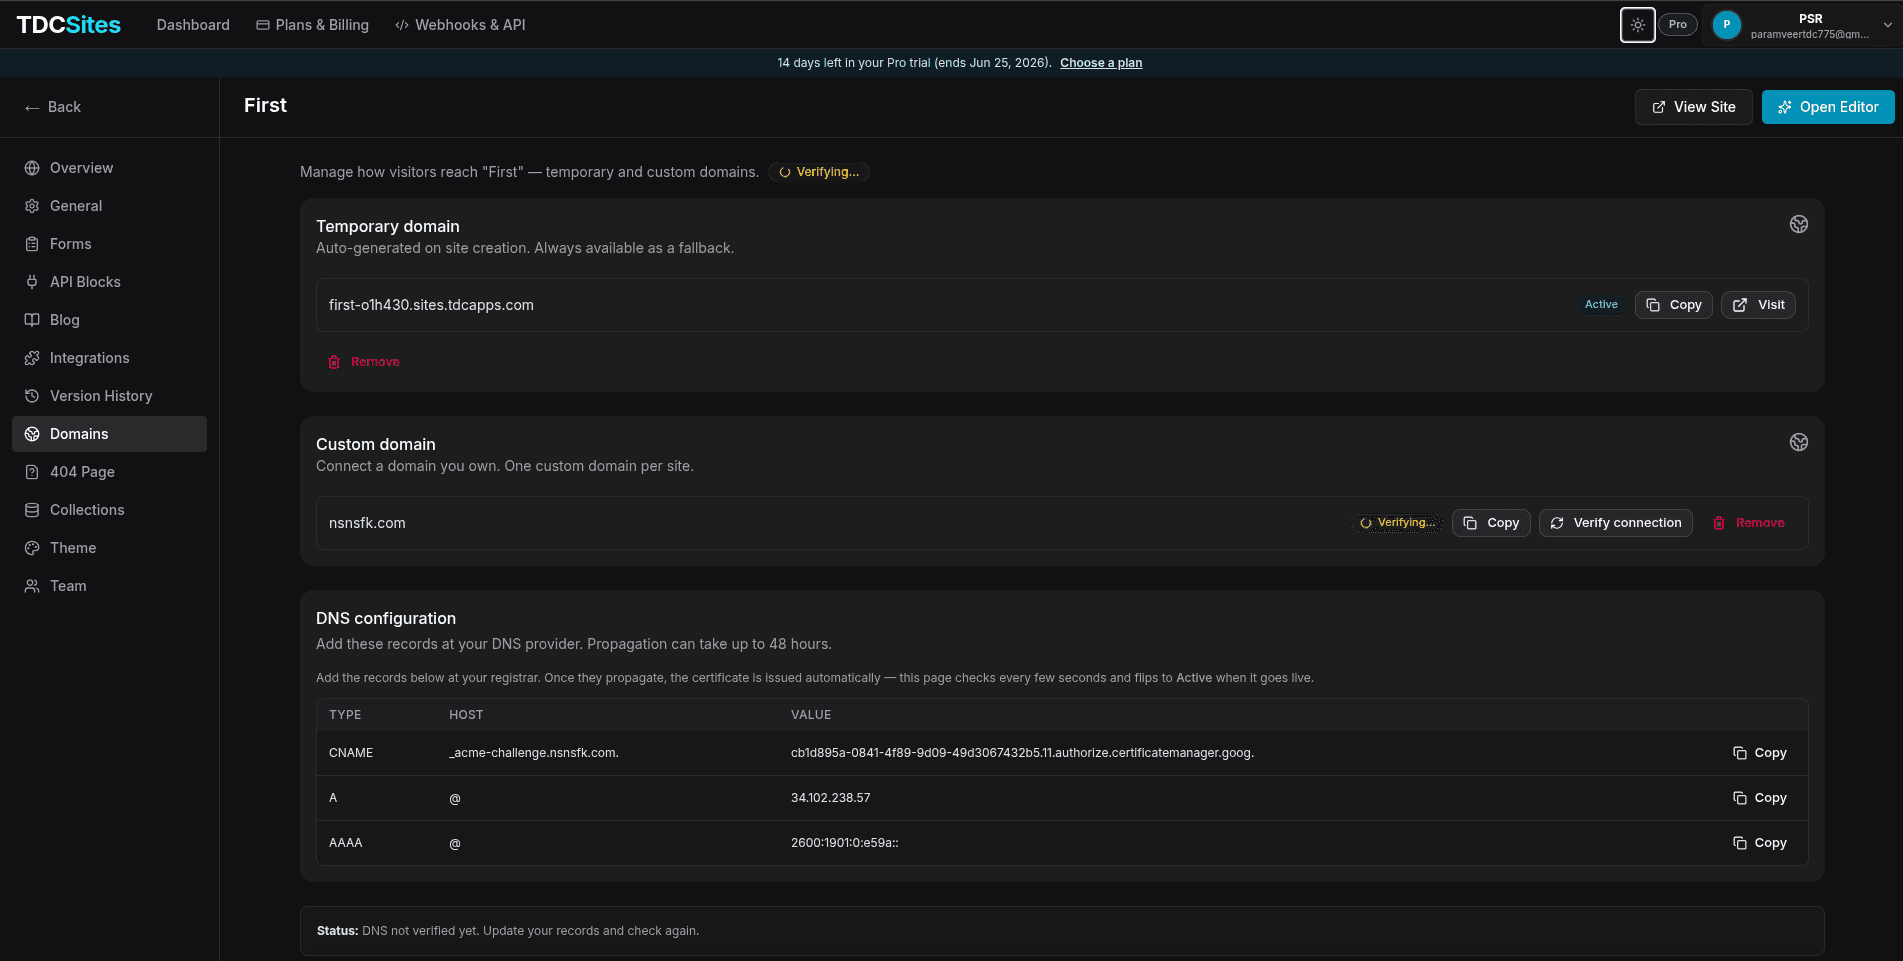This screenshot has height=961, width=1903.
Task: Open Plans & Billing page
Action: pos(312,25)
